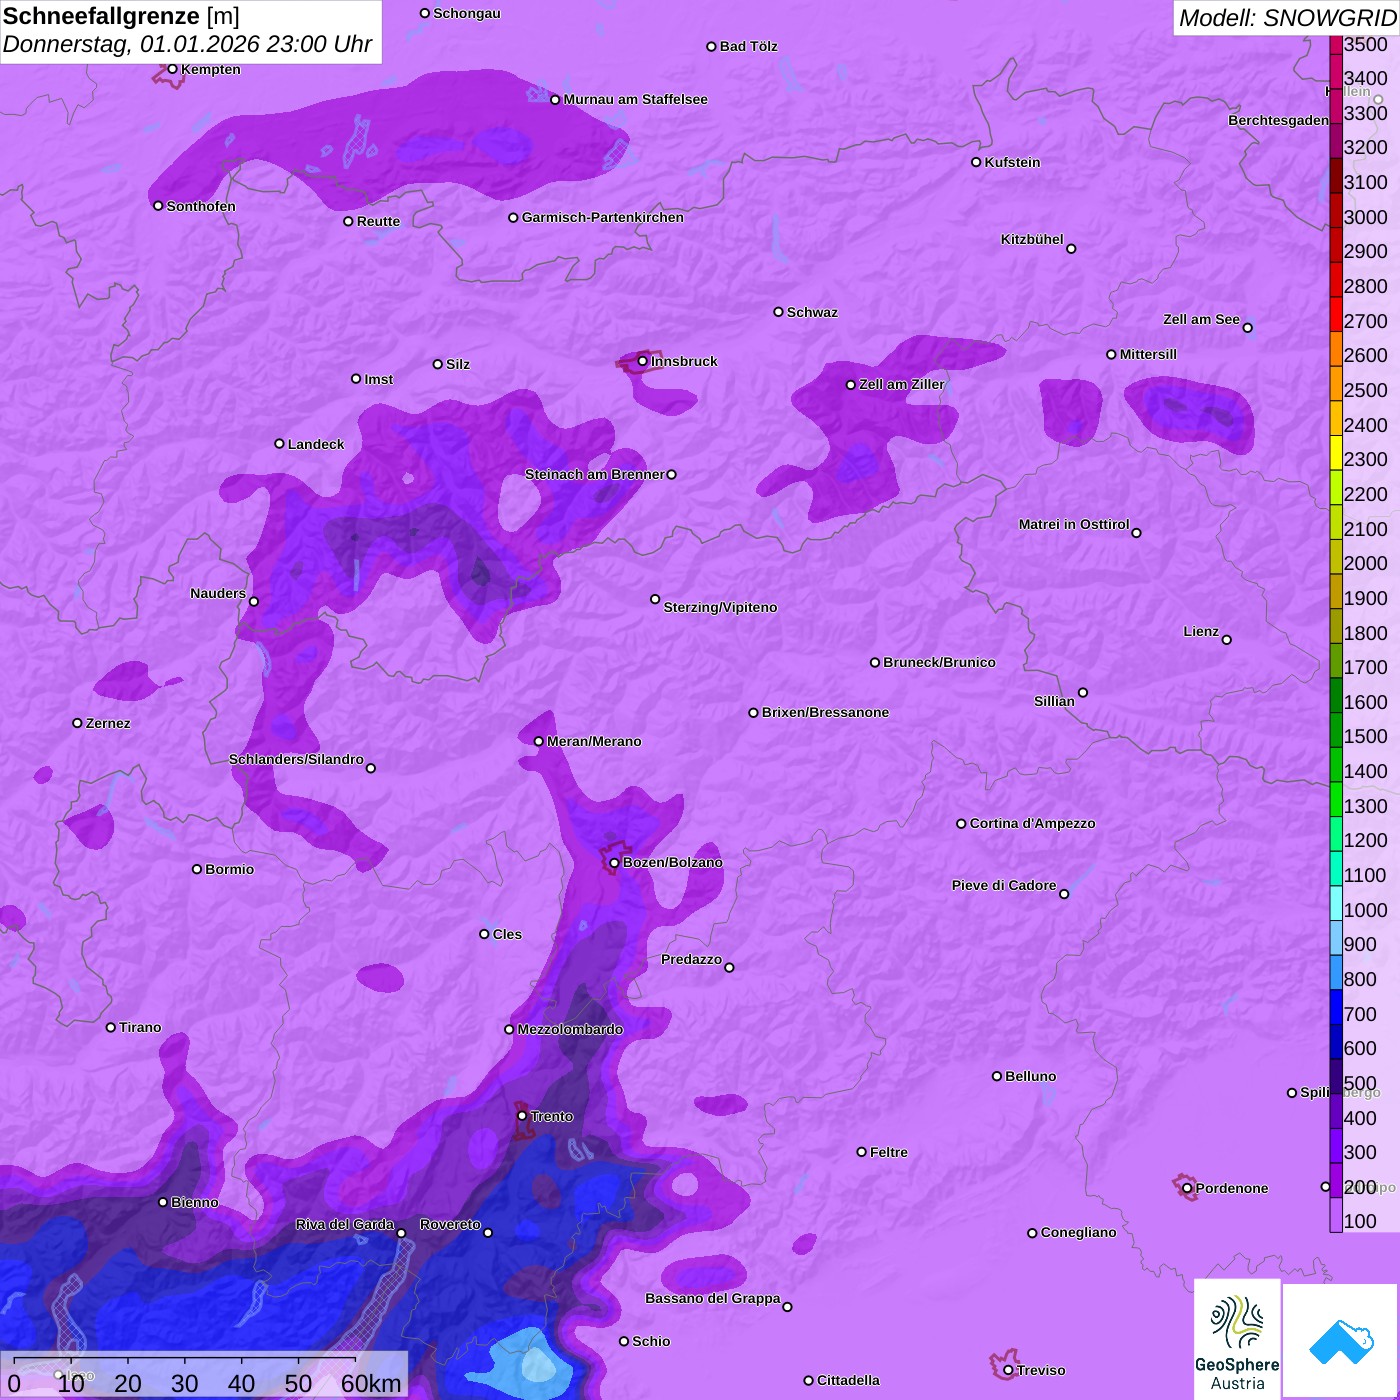Click the Riva del Garda label
This screenshot has width=1400, height=1400.
pyautogui.click(x=344, y=1224)
